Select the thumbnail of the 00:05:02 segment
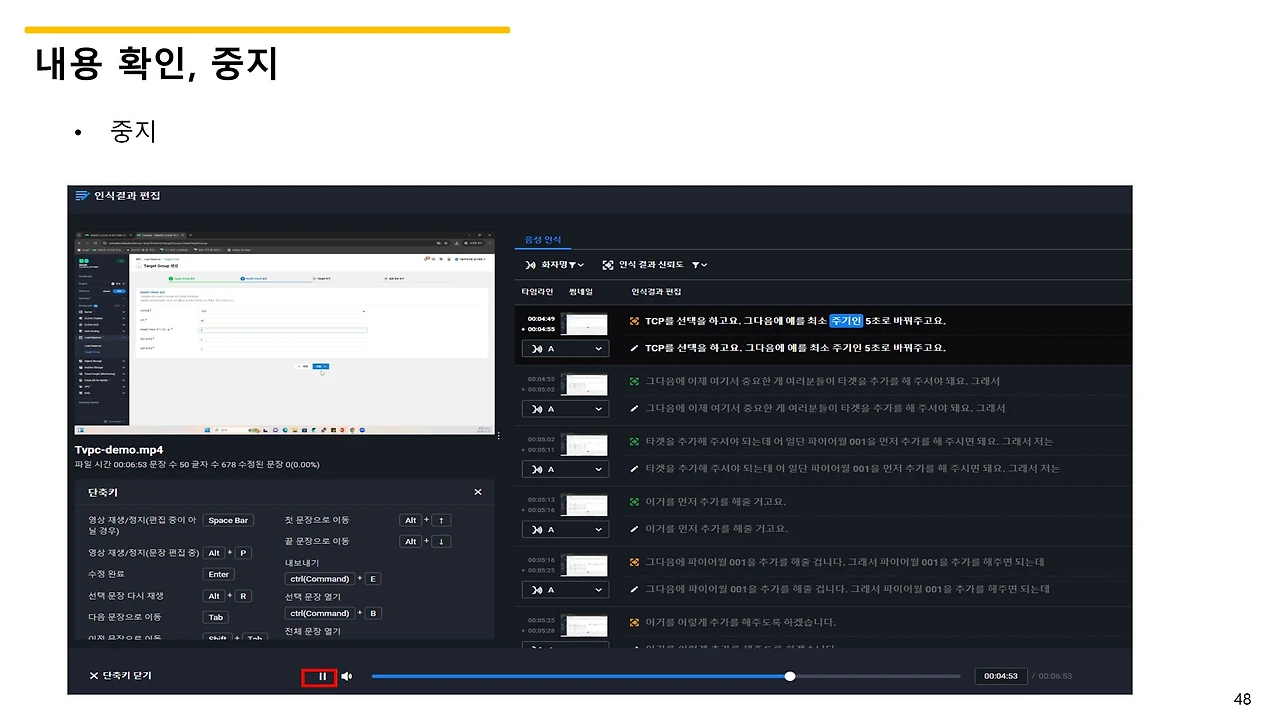1280x720 pixels. 585,444
